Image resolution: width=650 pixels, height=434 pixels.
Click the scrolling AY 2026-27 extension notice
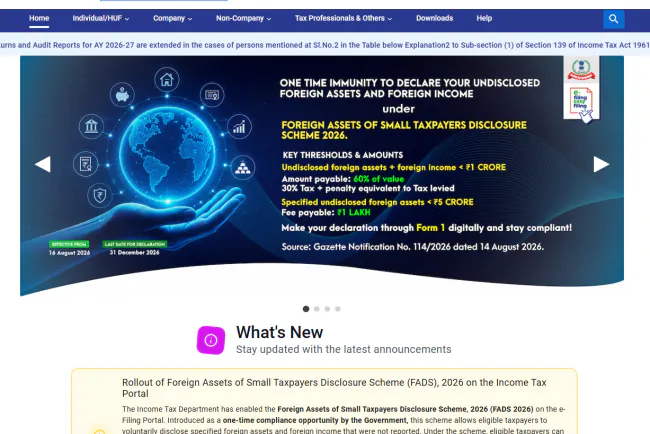click(x=325, y=45)
